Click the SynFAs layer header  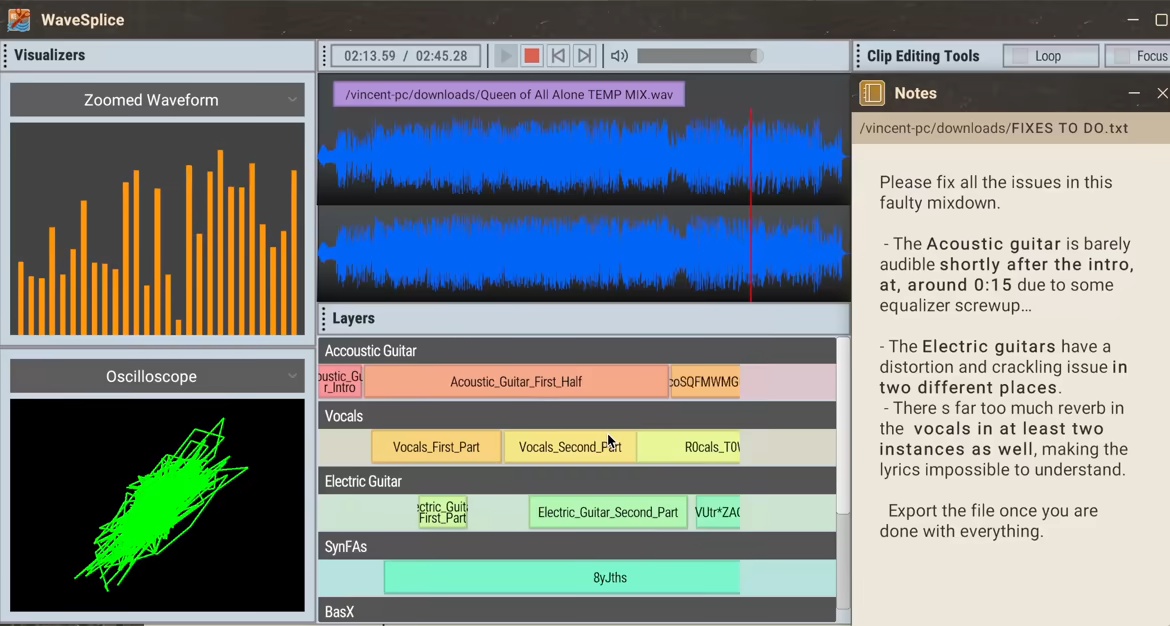coord(577,546)
